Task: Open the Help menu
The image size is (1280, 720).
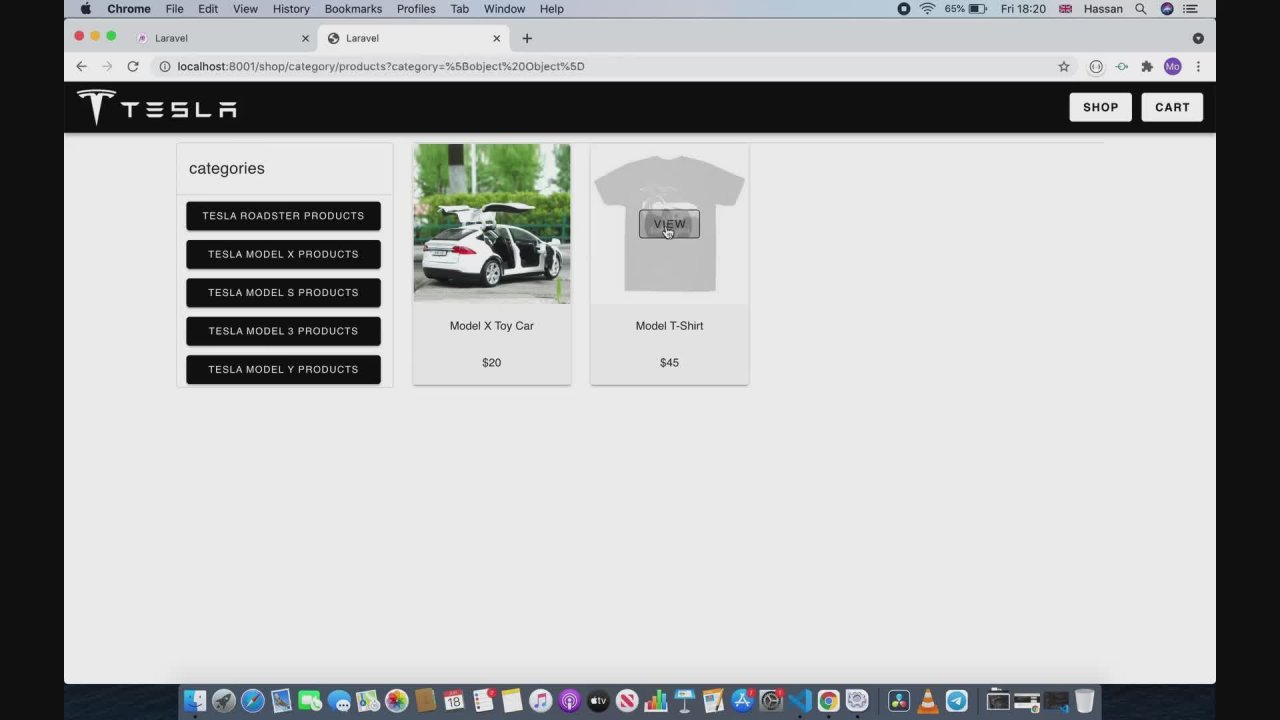Action: point(552,9)
